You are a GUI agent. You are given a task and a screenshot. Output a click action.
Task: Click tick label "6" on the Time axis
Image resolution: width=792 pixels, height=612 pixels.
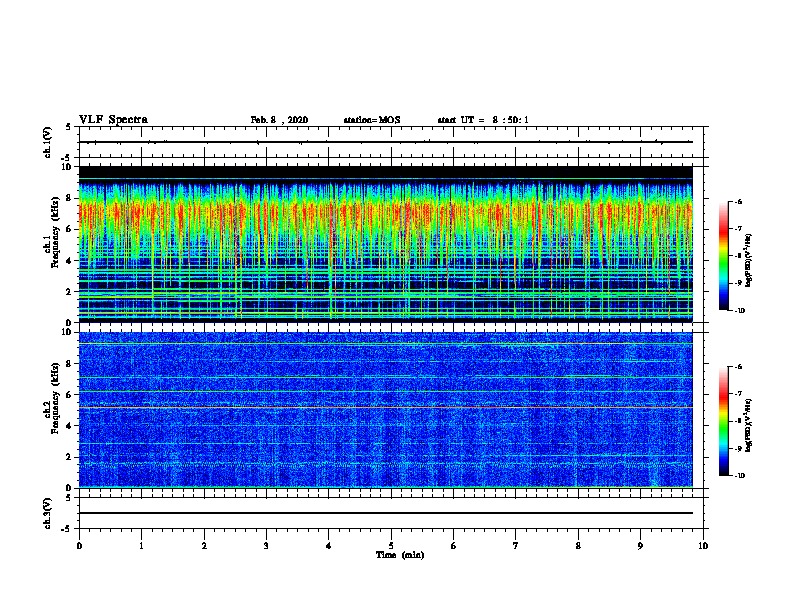click(x=454, y=546)
